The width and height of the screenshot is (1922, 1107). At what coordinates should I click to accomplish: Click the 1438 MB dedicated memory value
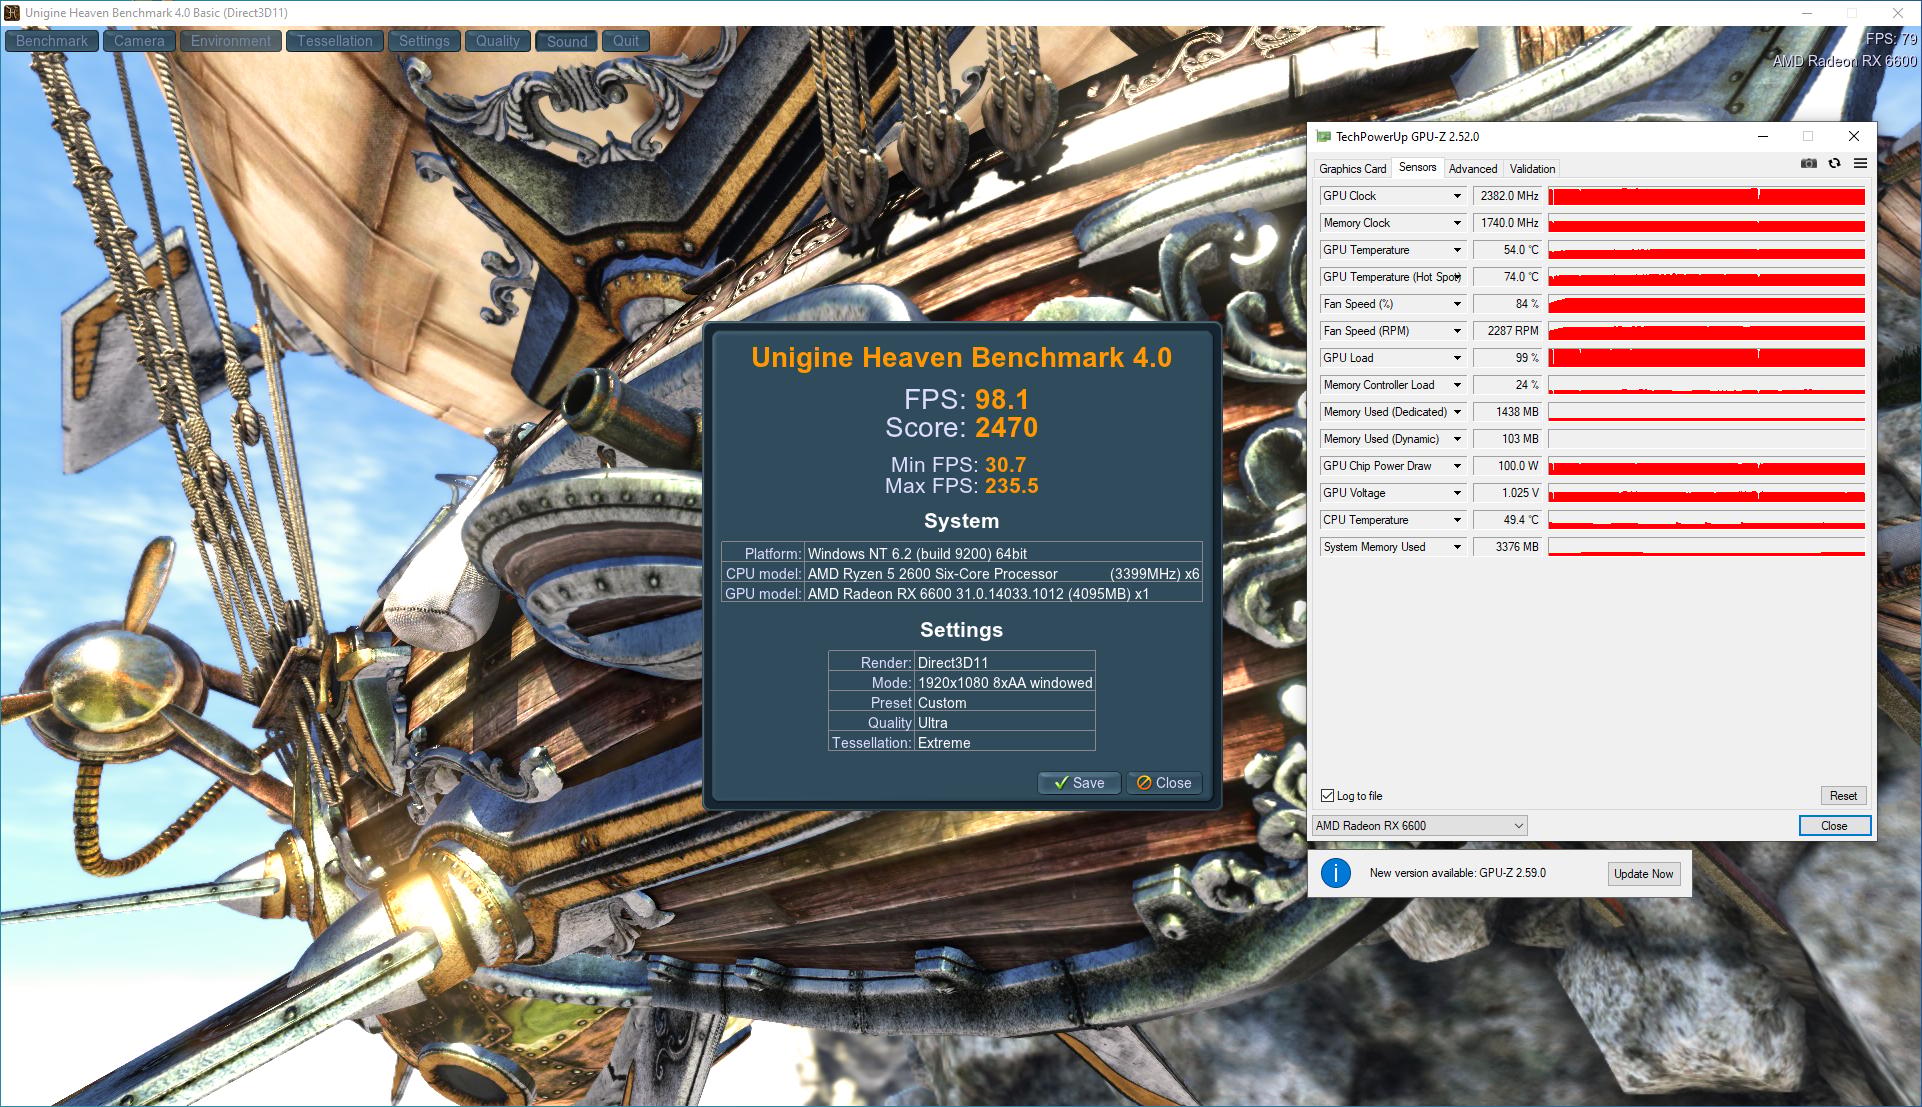pos(1508,412)
